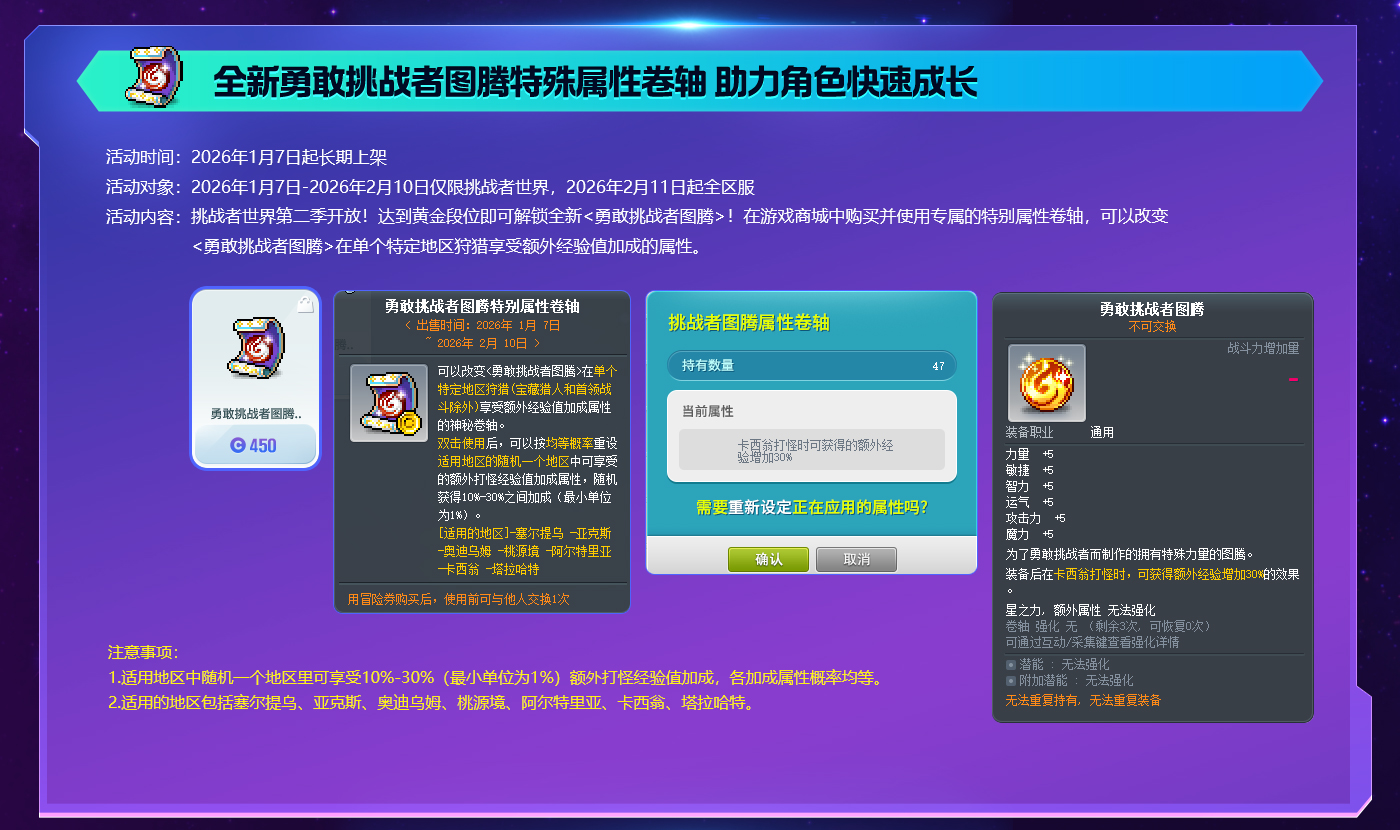Click the 不可交换 label under totem title
This screenshot has height=830, width=1400.
1152,327
